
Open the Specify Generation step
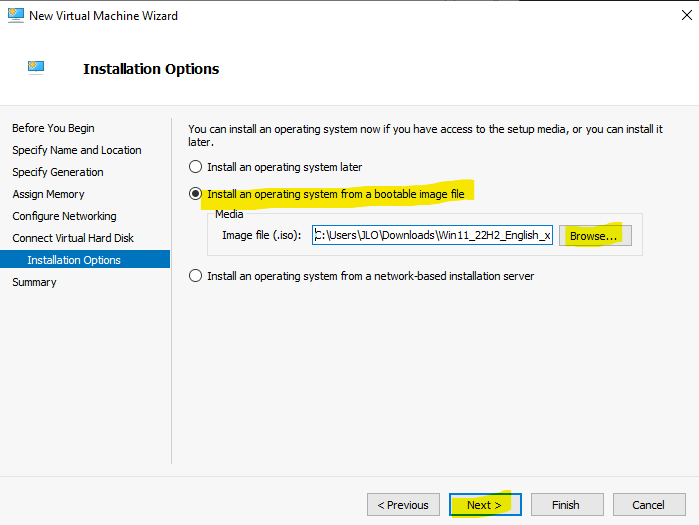coord(58,172)
